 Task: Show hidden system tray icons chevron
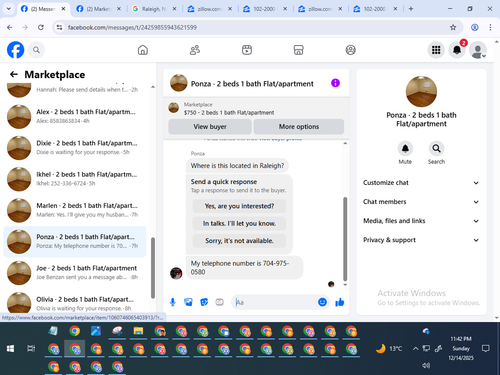point(415,349)
